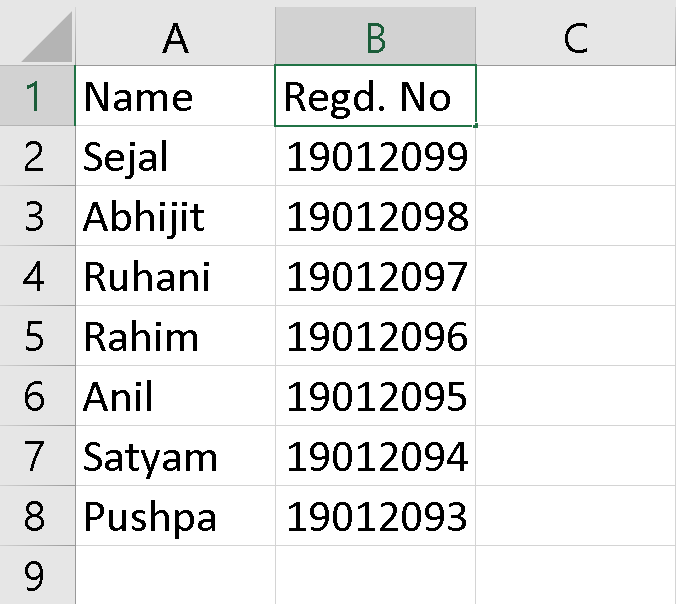
Task: Select column B header
Action: (x=376, y=36)
